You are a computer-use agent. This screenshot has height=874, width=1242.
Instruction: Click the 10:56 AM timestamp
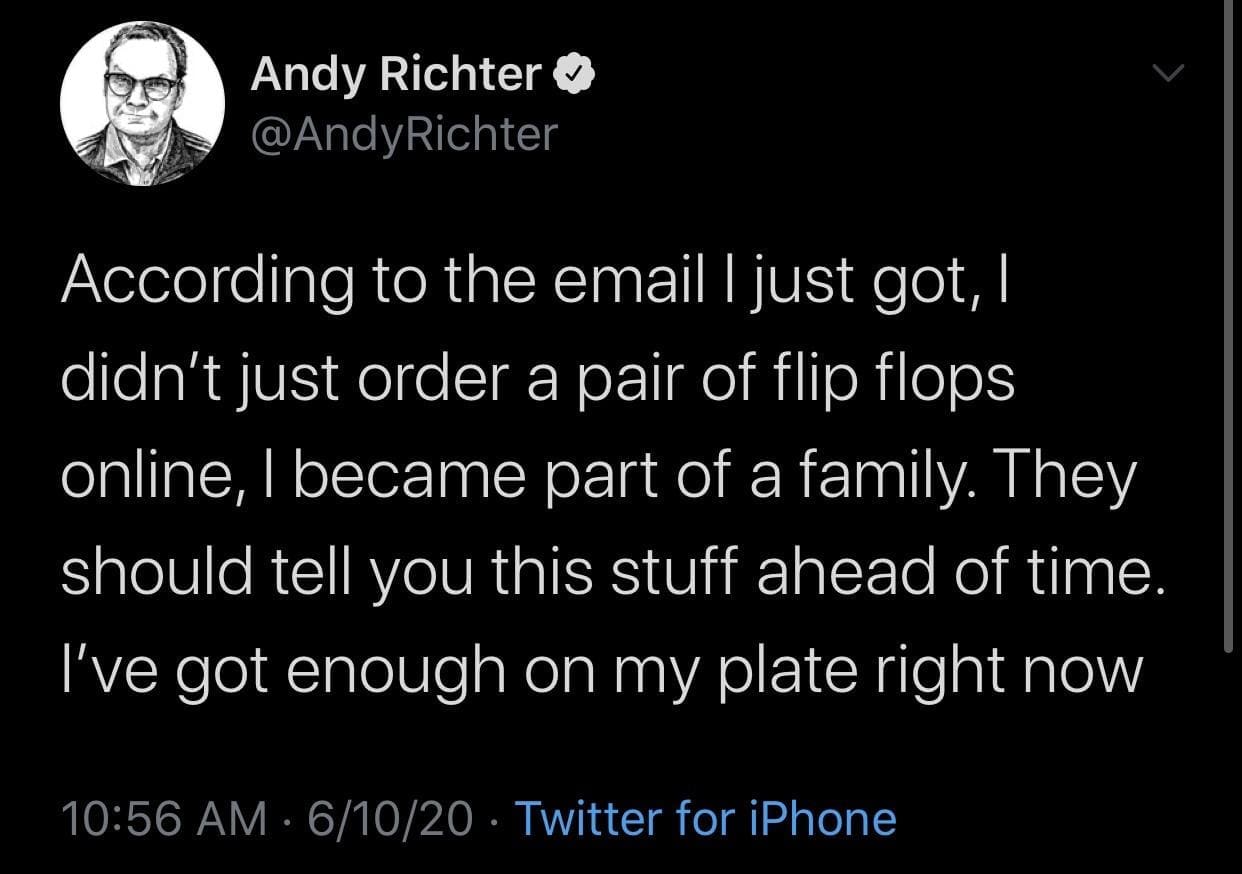click(164, 819)
